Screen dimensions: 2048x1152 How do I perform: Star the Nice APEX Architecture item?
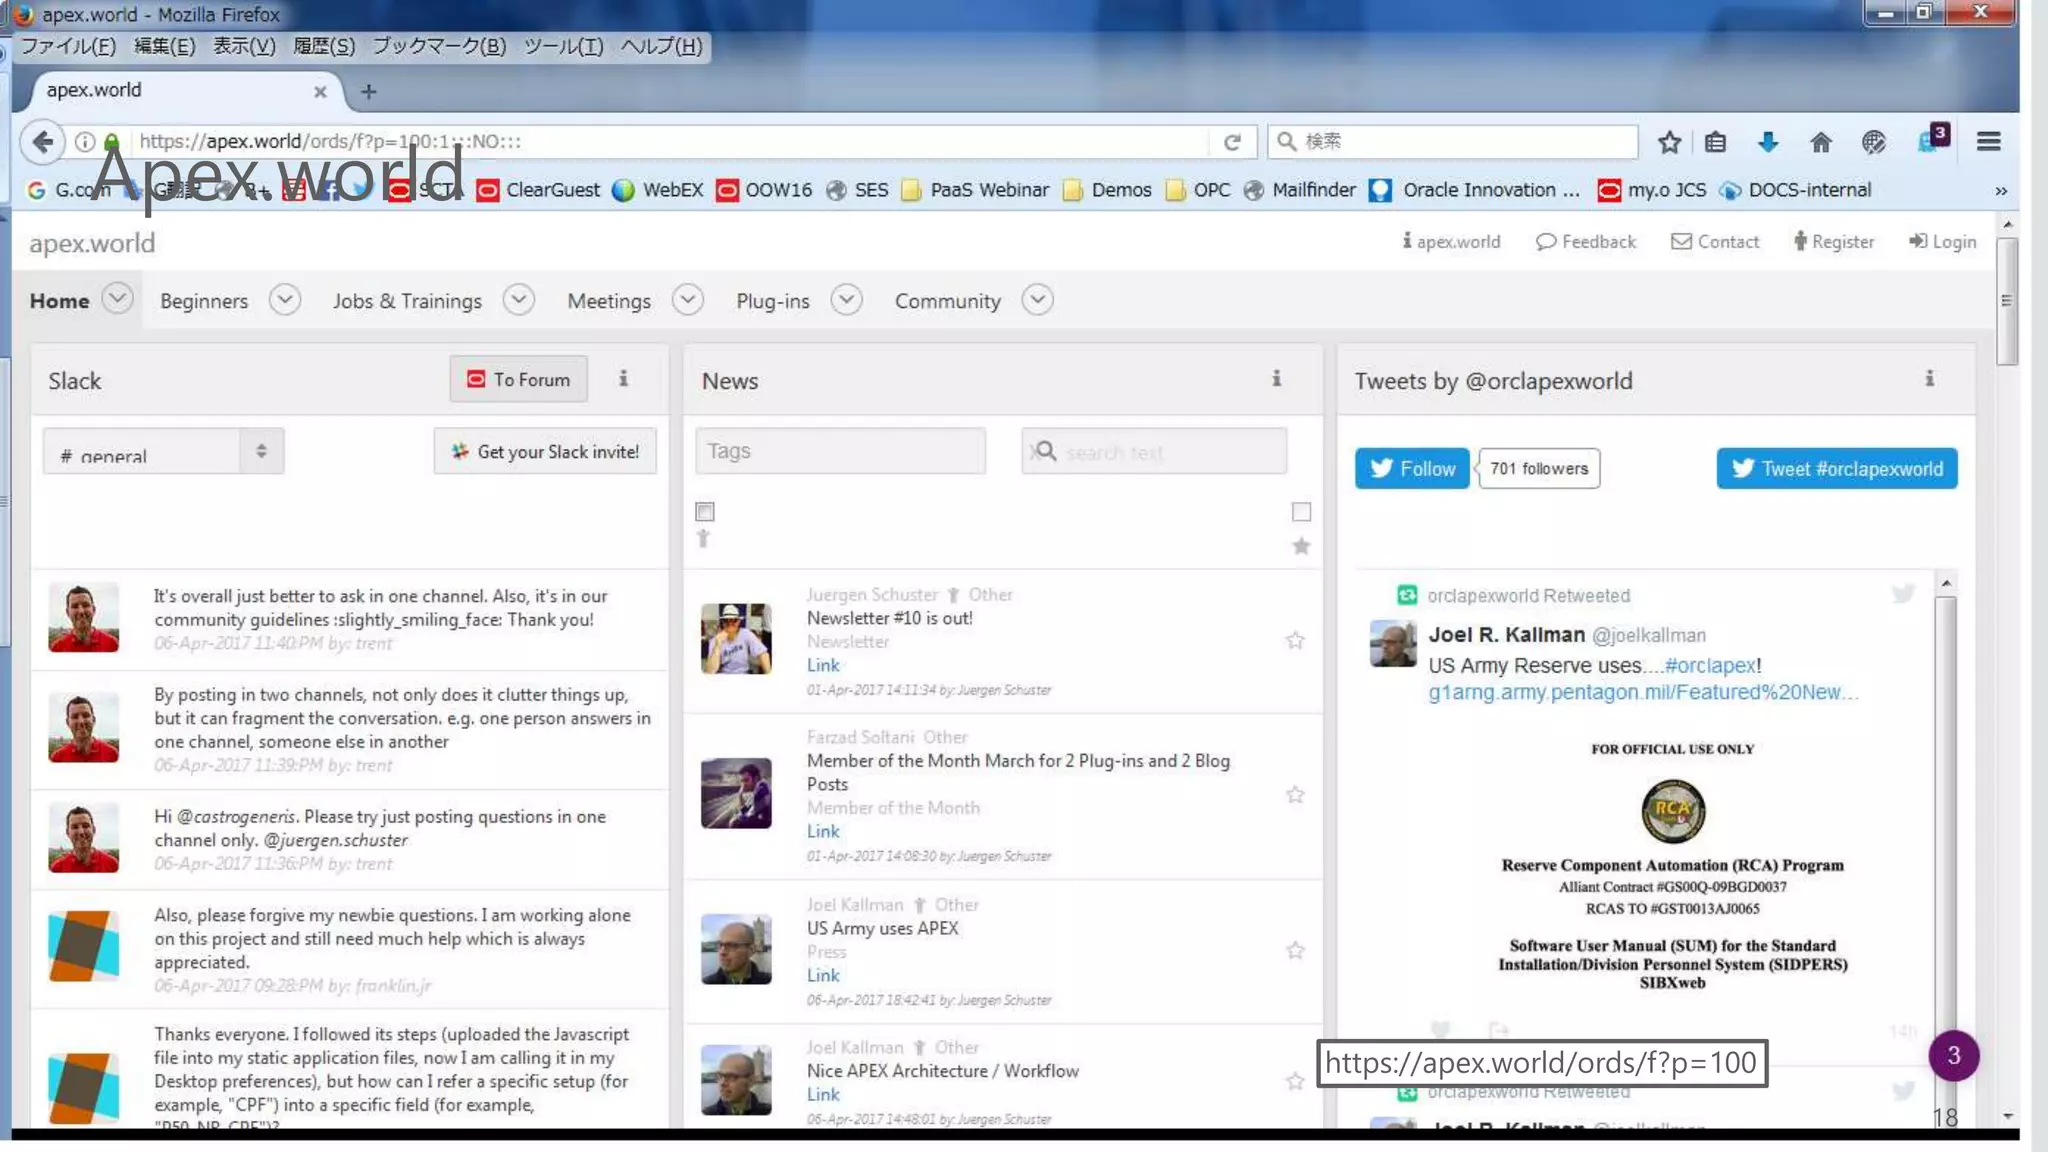coord(1295,1082)
